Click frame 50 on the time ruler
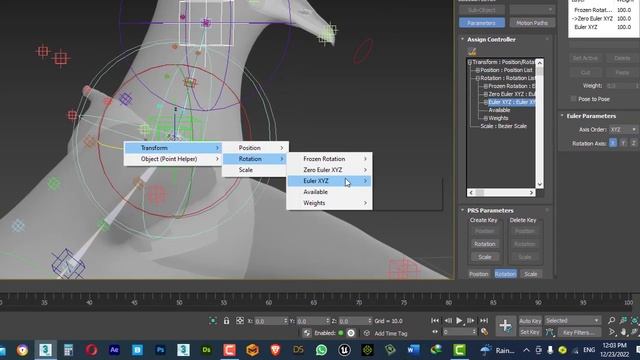The image size is (640, 360). click(179, 301)
